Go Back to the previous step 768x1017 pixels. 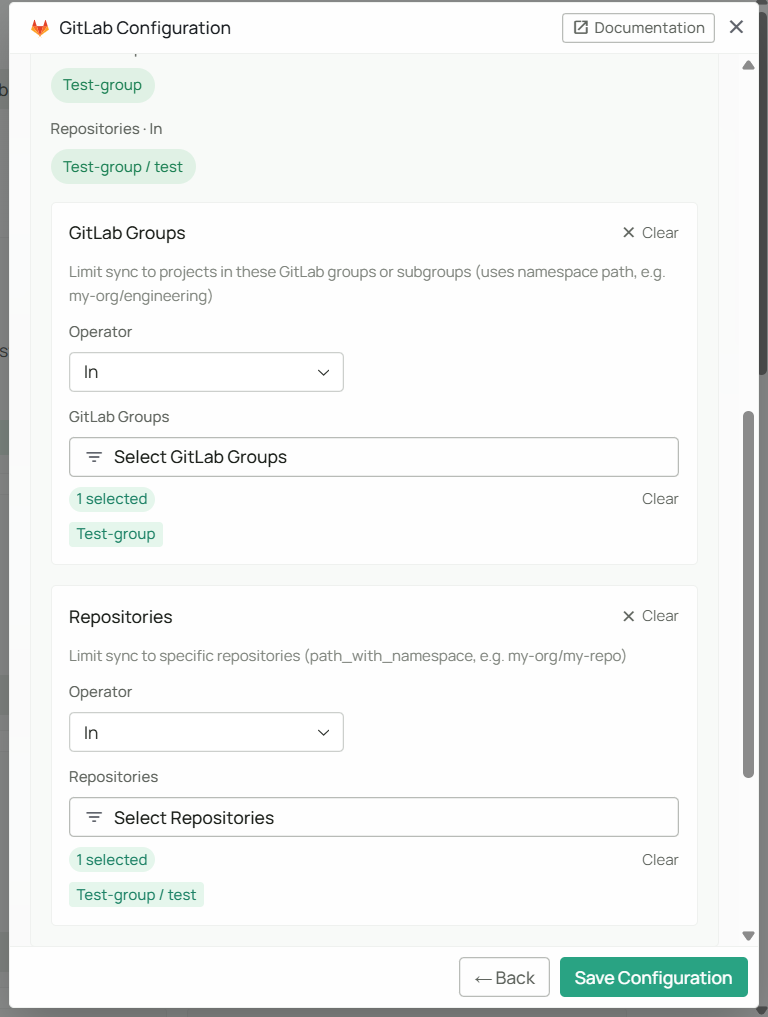[x=504, y=977]
